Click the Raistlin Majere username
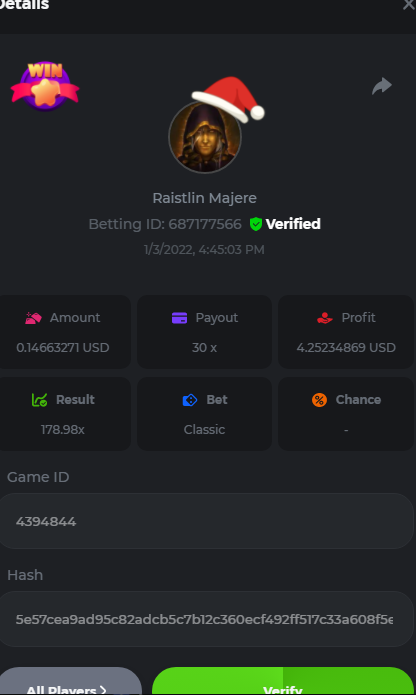Viewport: 416px width, 695px height. click(205, 198)
